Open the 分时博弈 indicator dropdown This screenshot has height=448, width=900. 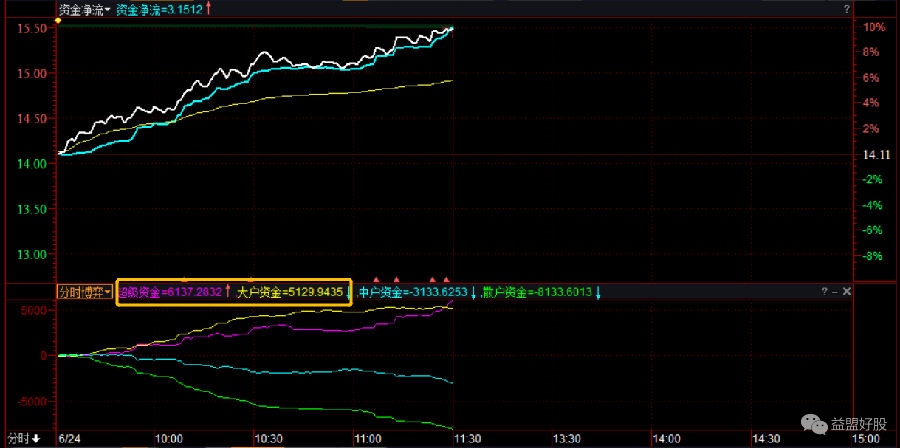tap(85, 292)
